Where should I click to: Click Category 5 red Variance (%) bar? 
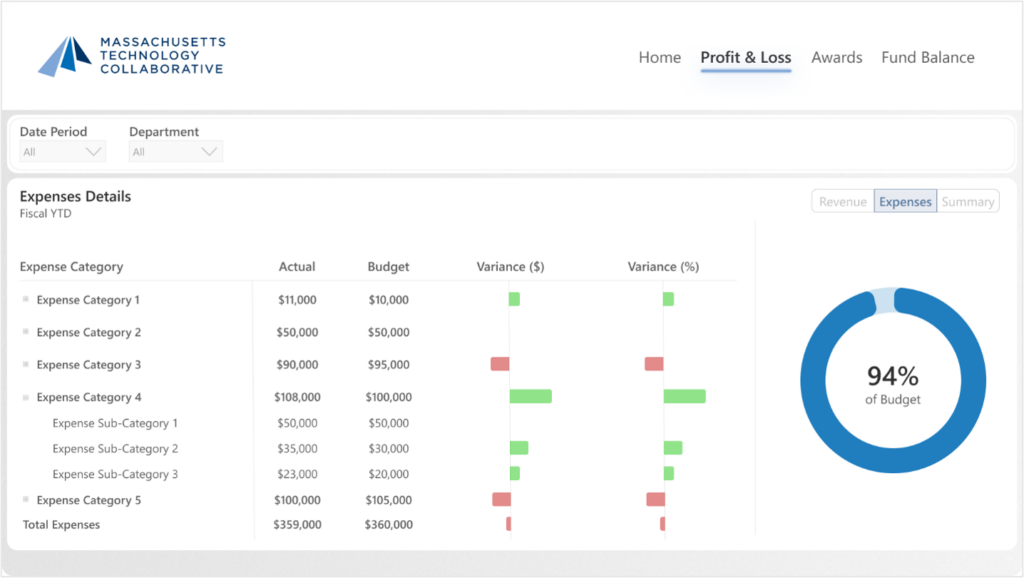point(656,500)
